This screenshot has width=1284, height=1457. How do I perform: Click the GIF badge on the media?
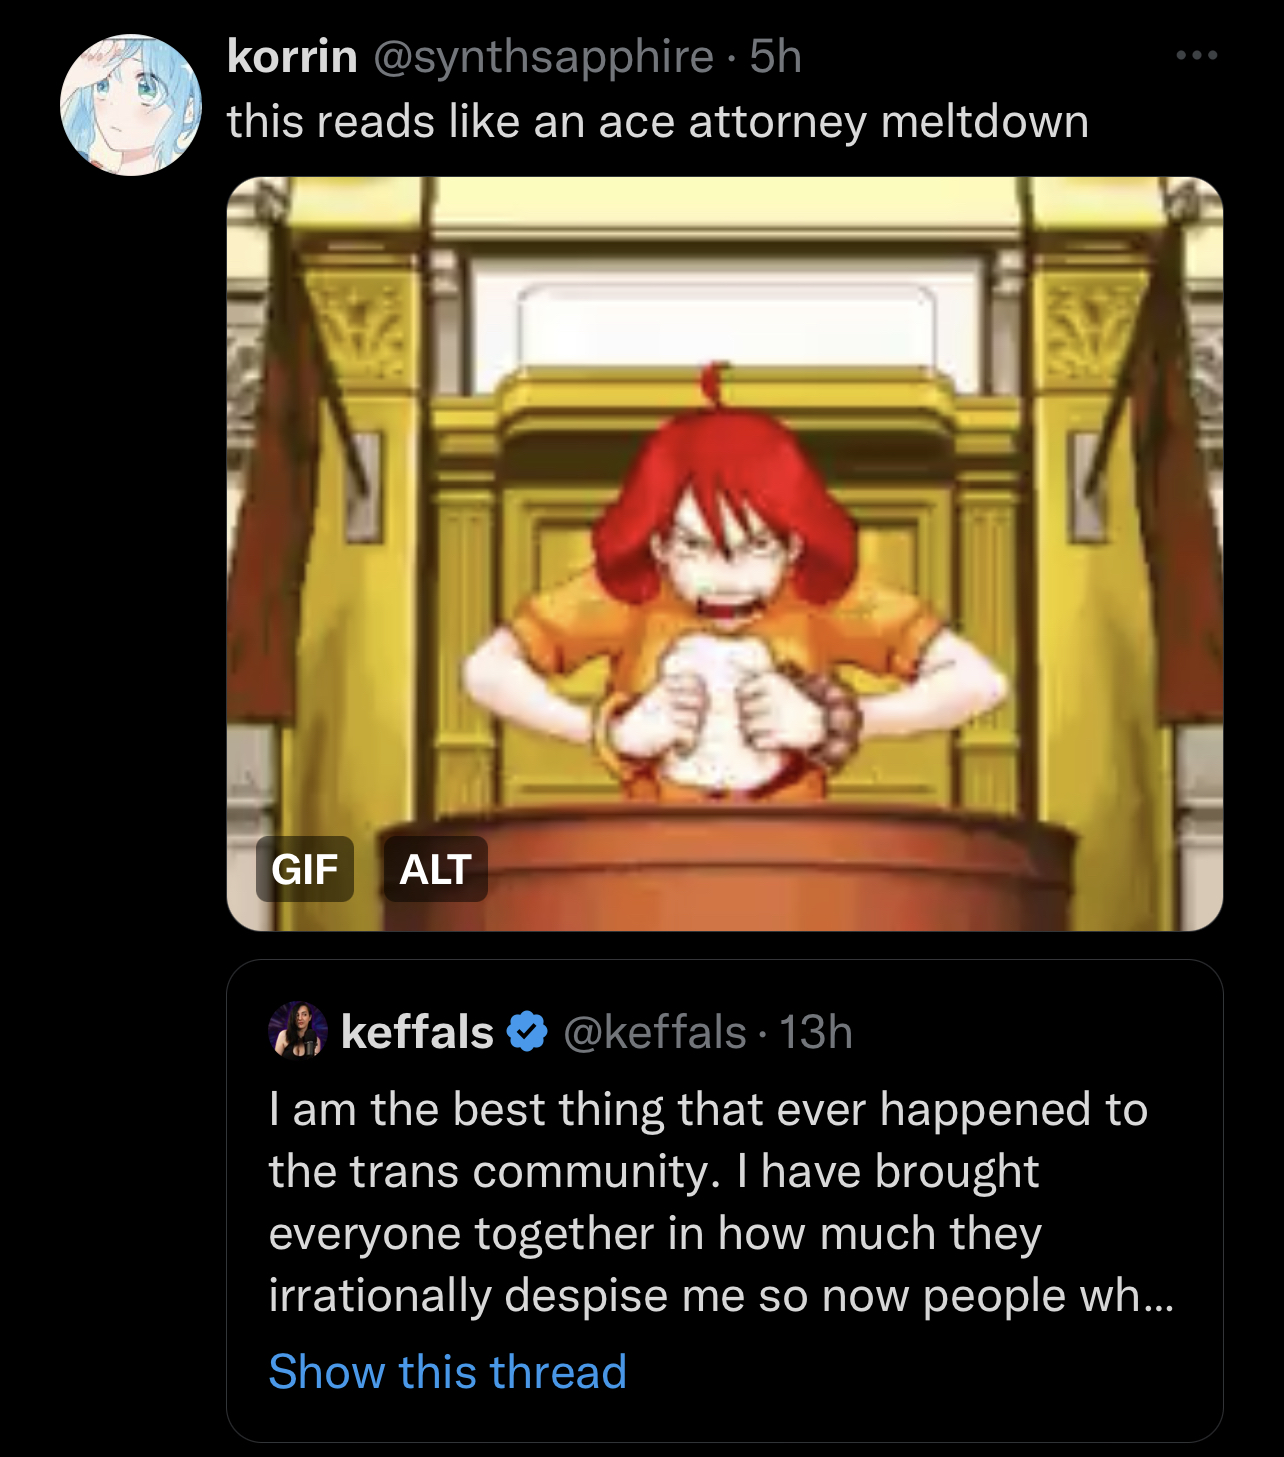305,869
